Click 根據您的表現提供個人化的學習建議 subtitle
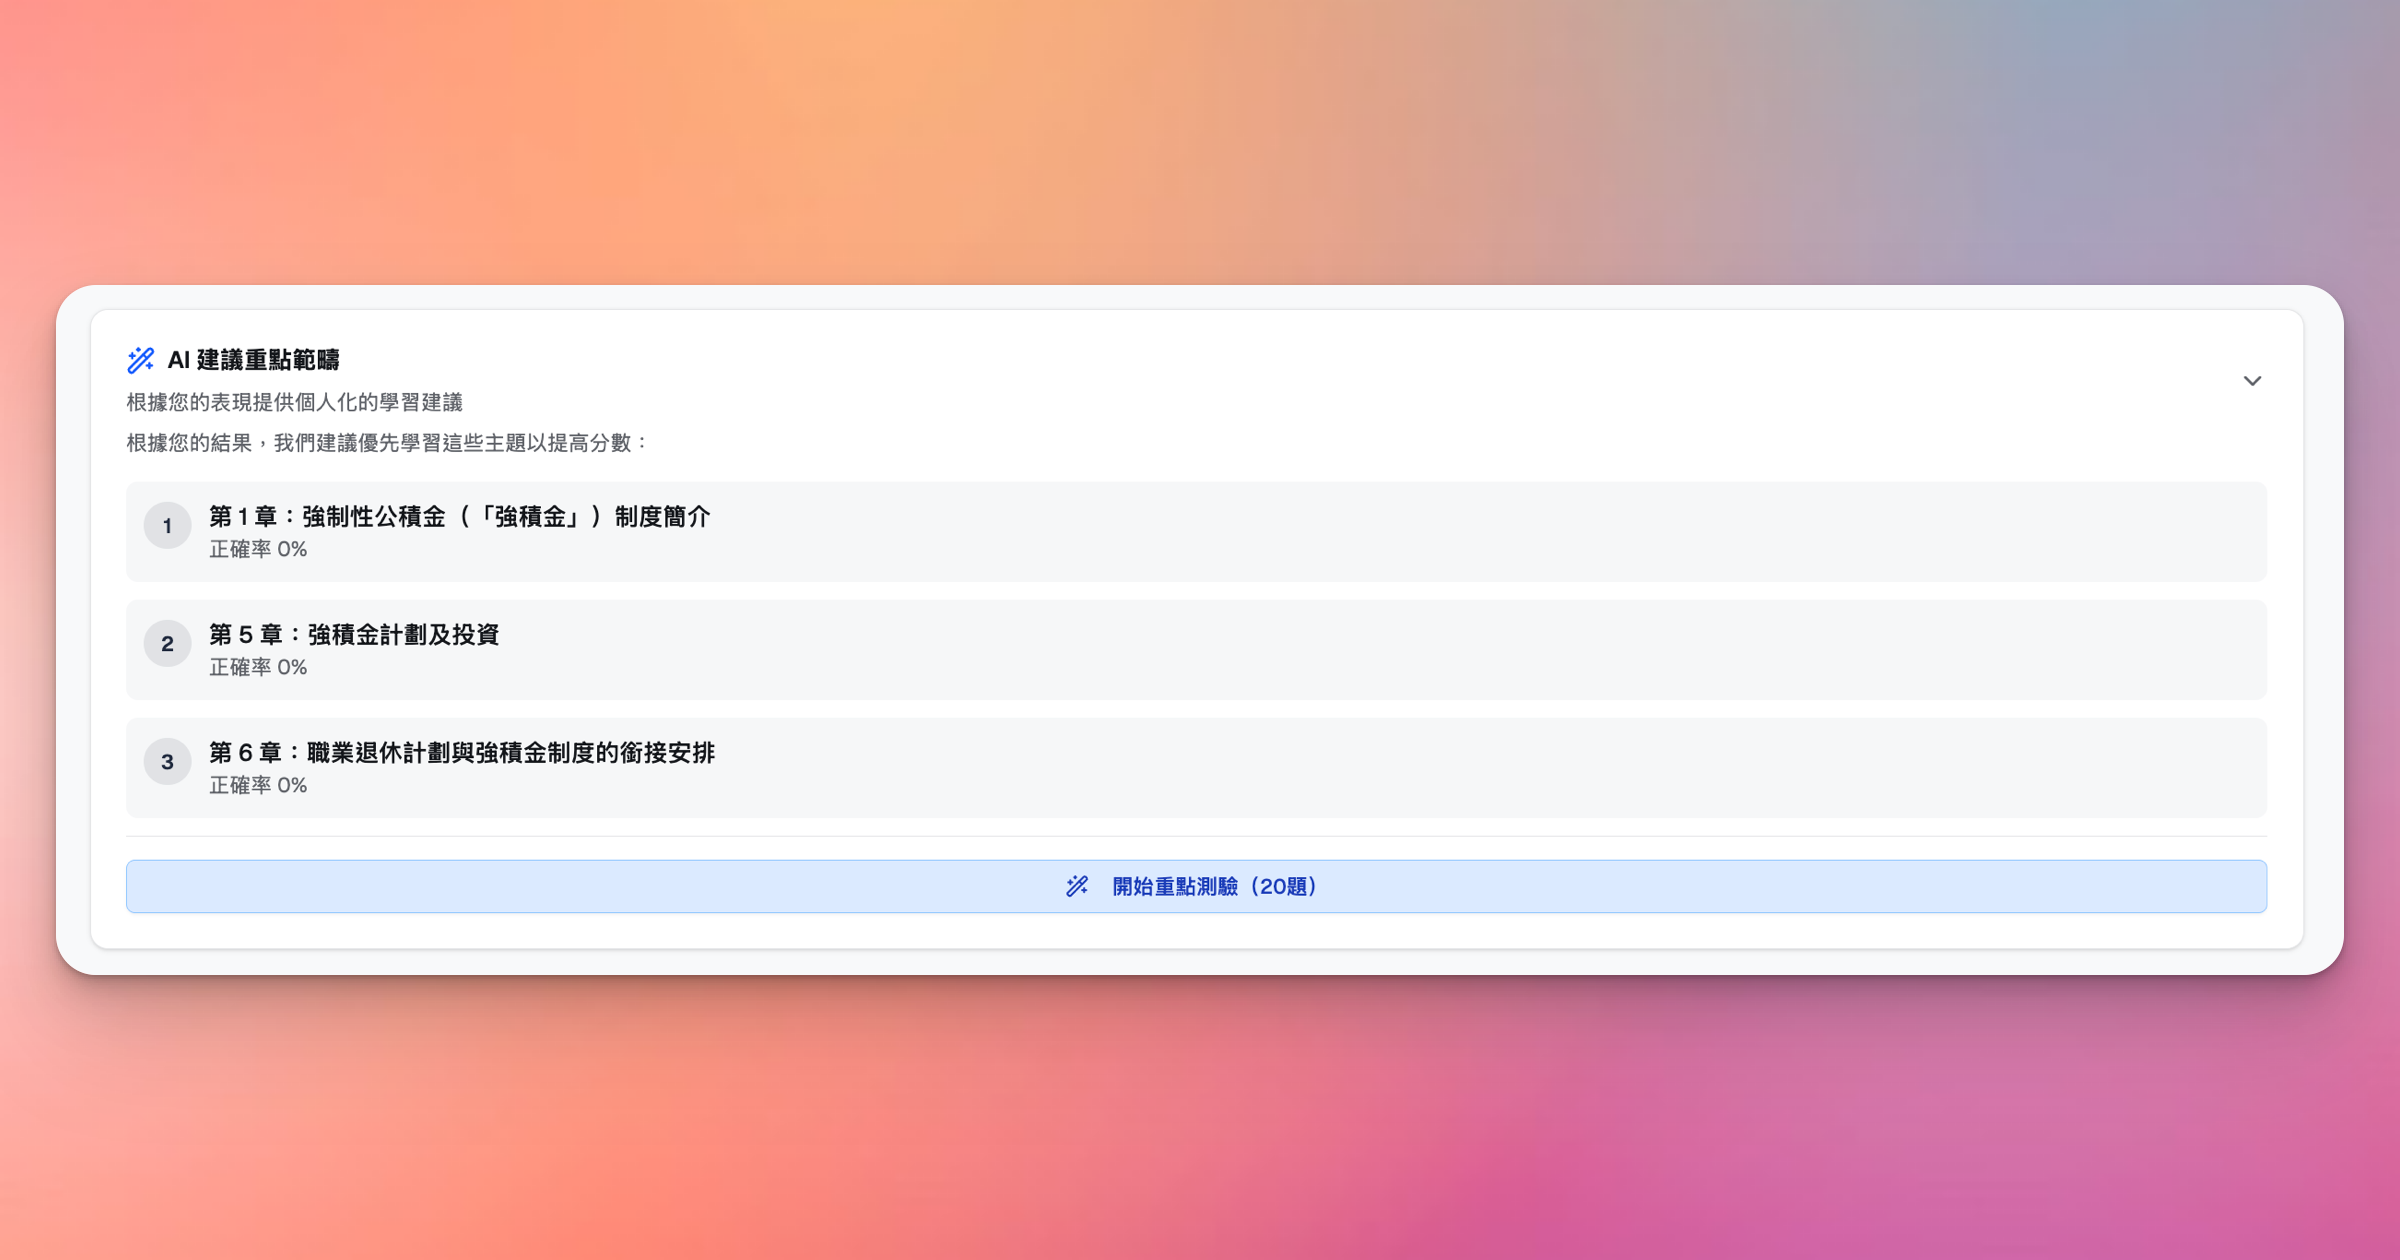 (x=295, y=402)
